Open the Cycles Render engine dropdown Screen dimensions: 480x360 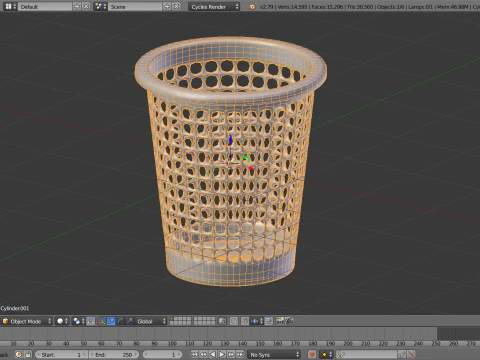214,6
